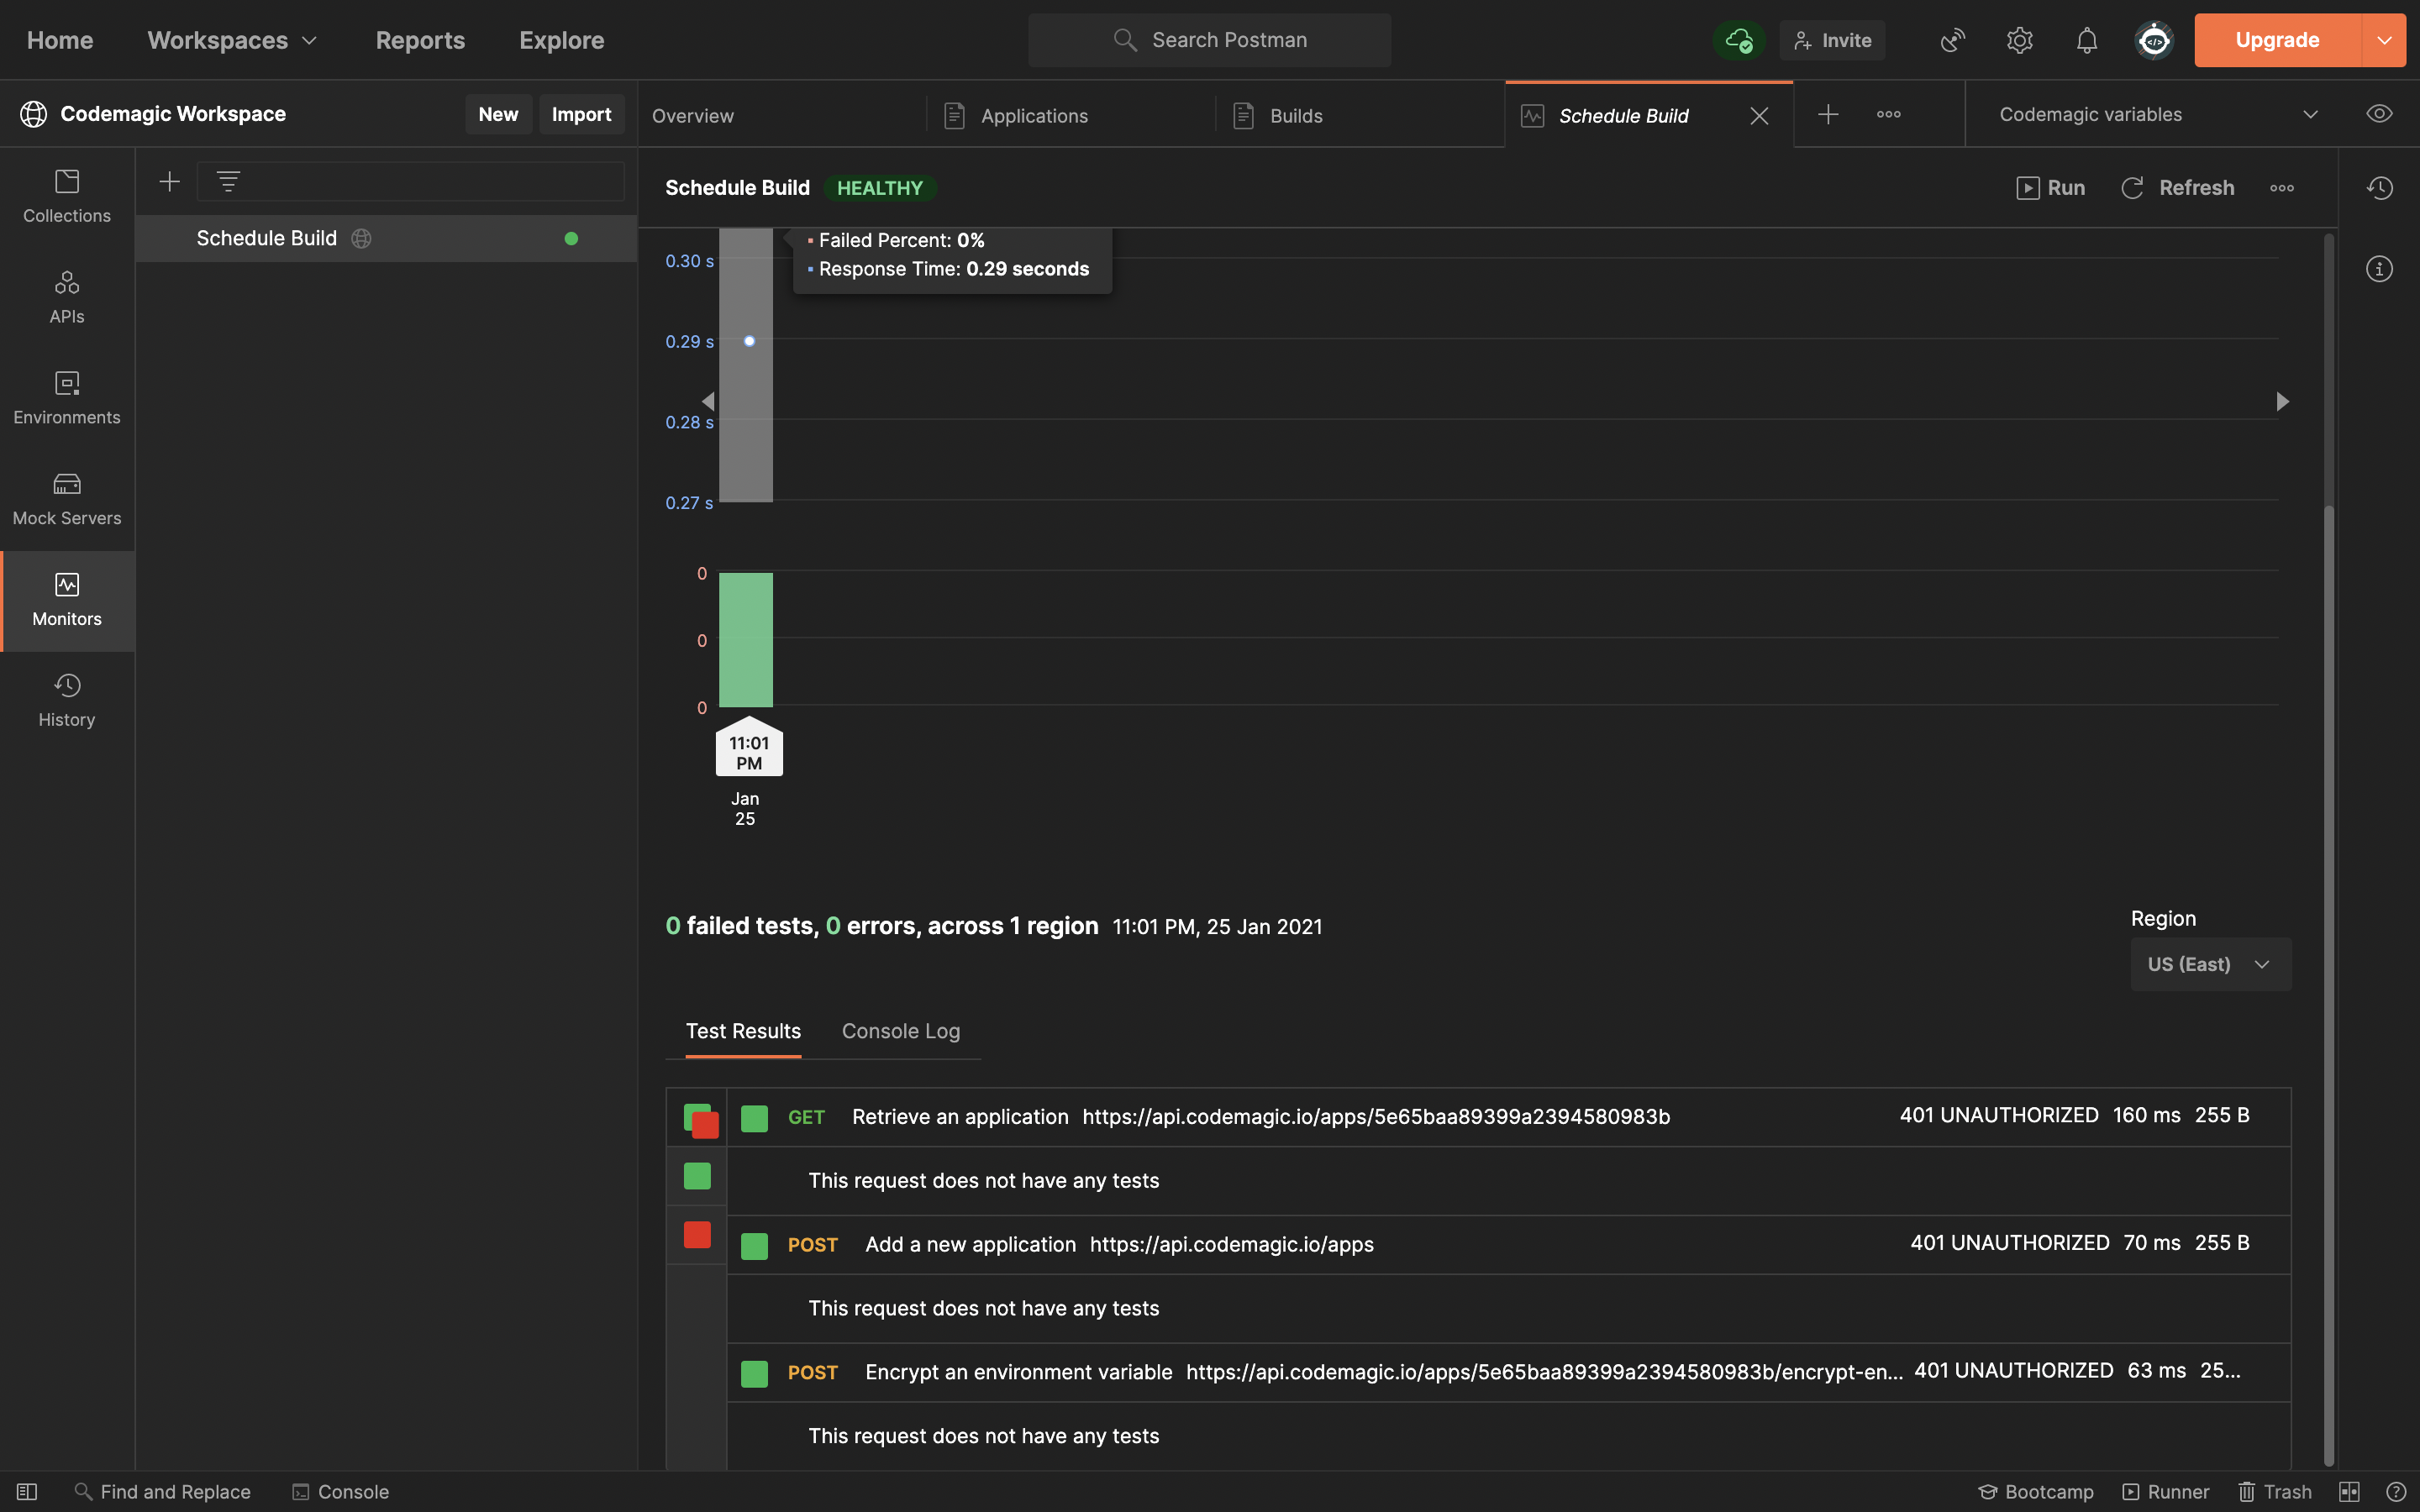2420x1512 pixels.
Task: Switch to the Console Log tab
Action: click(x=900, y=1031)
